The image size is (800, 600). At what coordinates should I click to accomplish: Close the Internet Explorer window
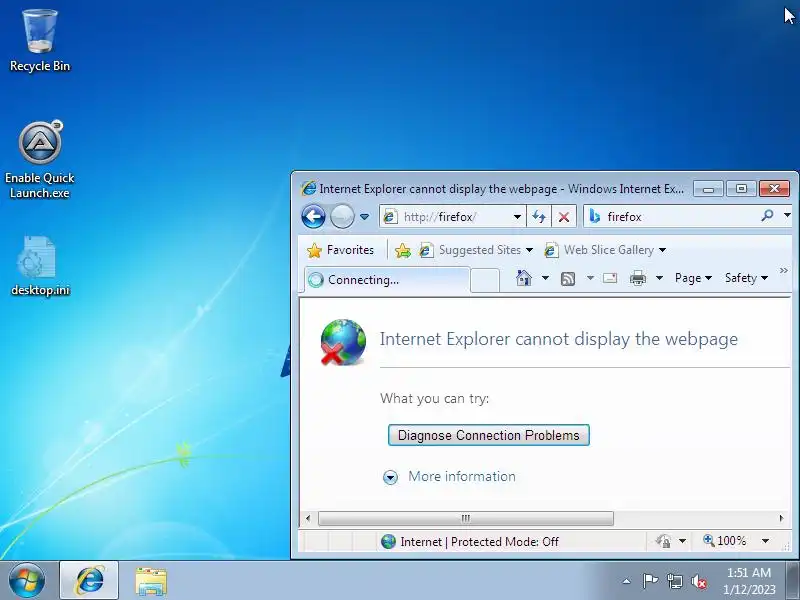774,188
